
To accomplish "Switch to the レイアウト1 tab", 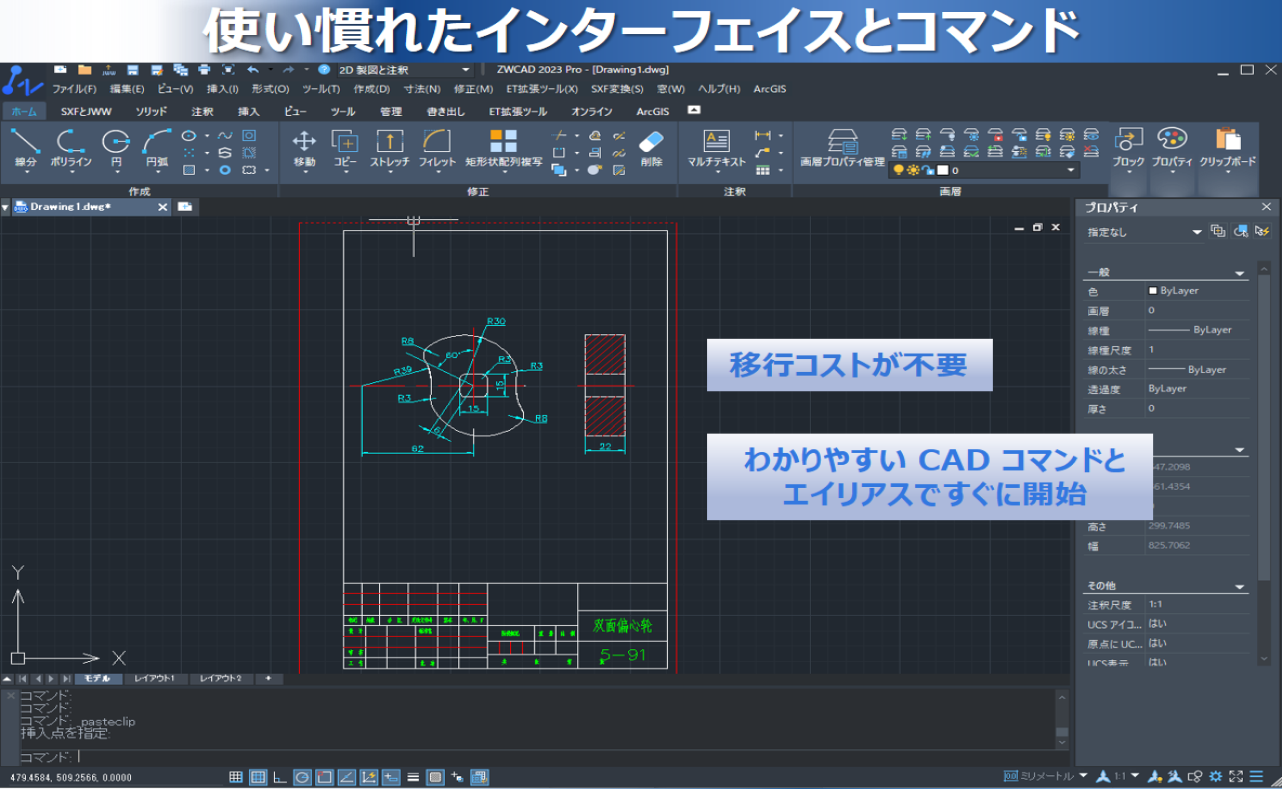I will [x=156, y=679].
